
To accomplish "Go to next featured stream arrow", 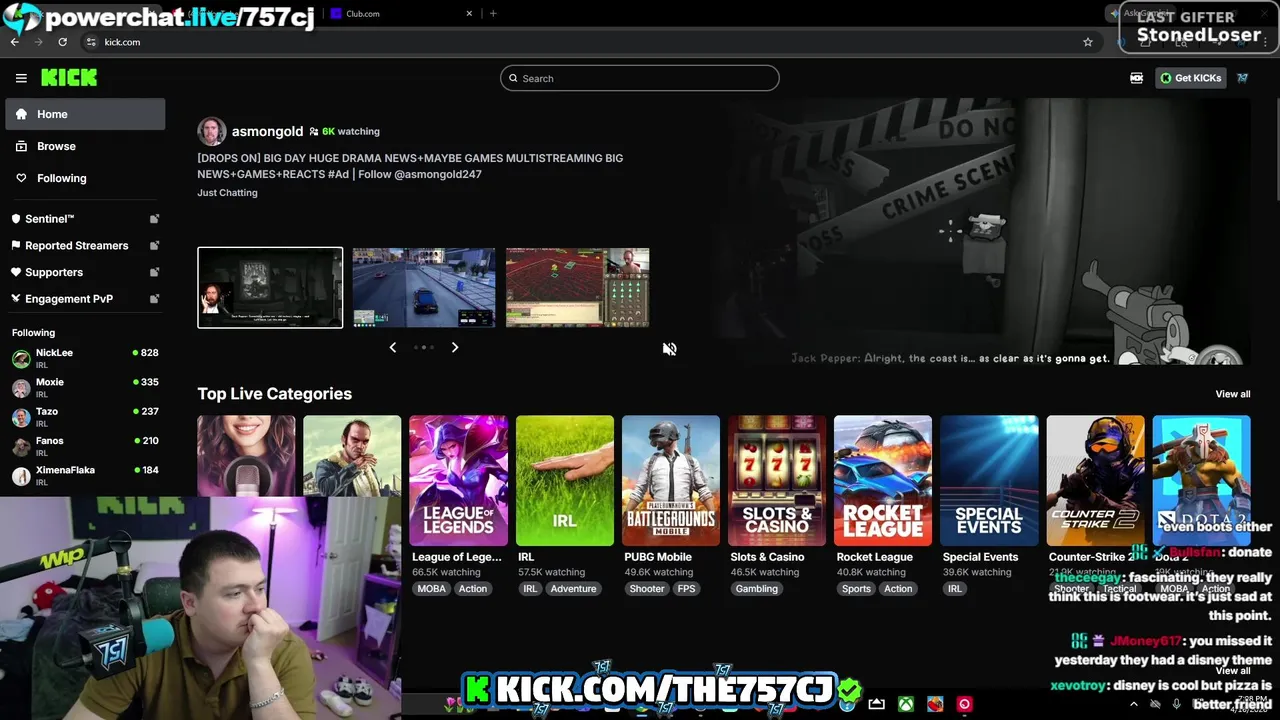I will click(x=455, y=347).
